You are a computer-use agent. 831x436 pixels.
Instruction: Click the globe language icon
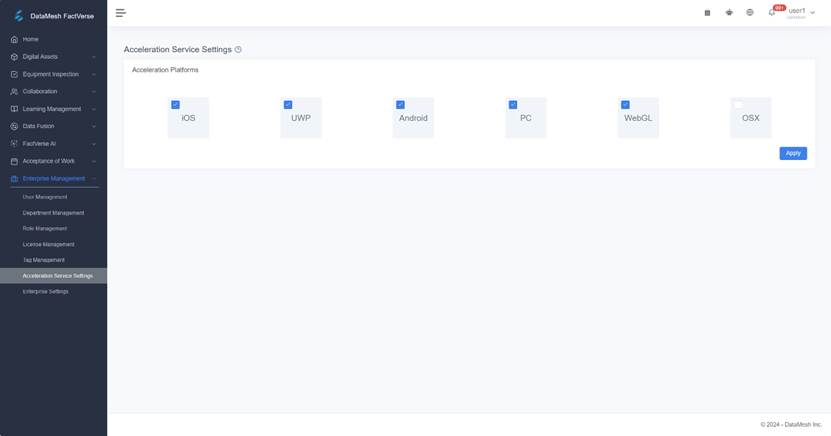(750, 13)
